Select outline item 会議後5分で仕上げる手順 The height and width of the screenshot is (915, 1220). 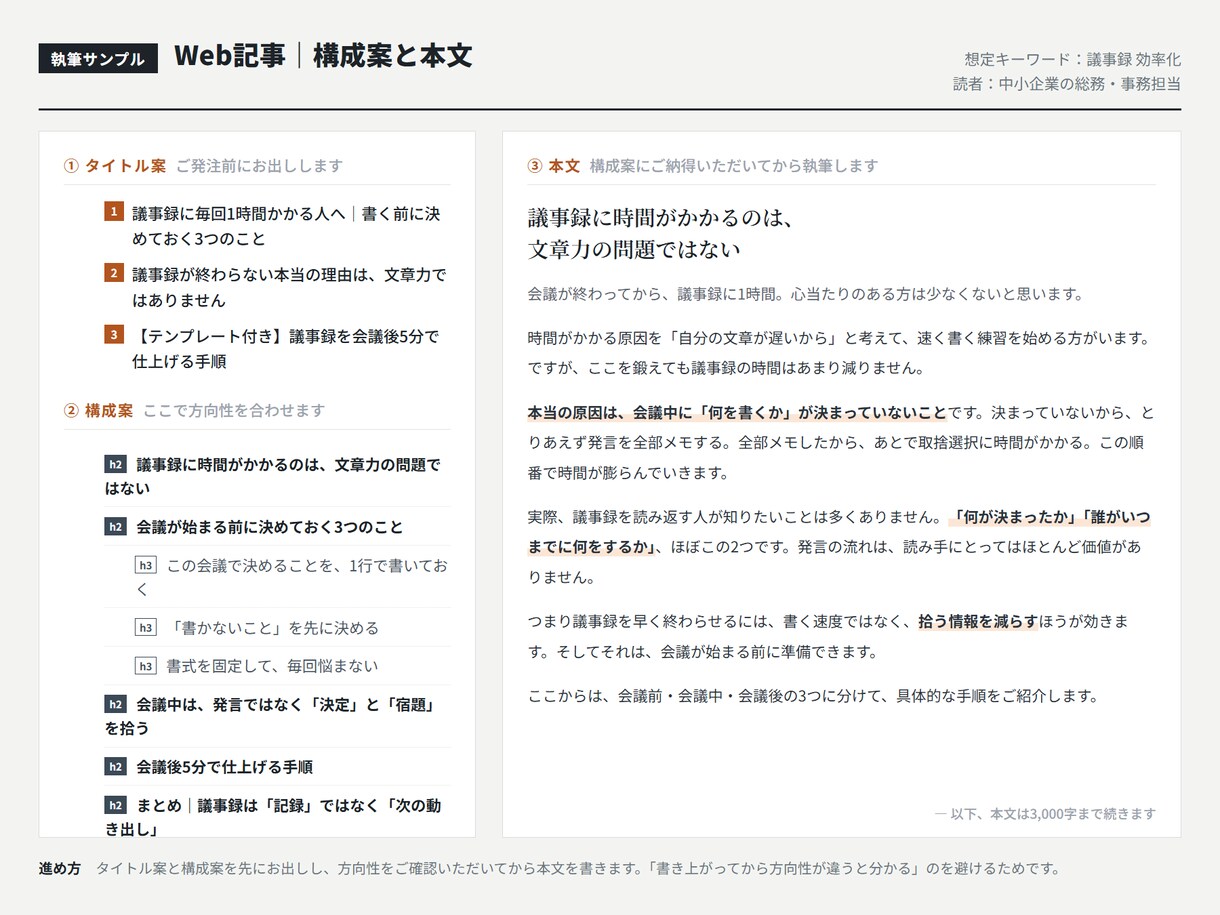coord(277,767)
